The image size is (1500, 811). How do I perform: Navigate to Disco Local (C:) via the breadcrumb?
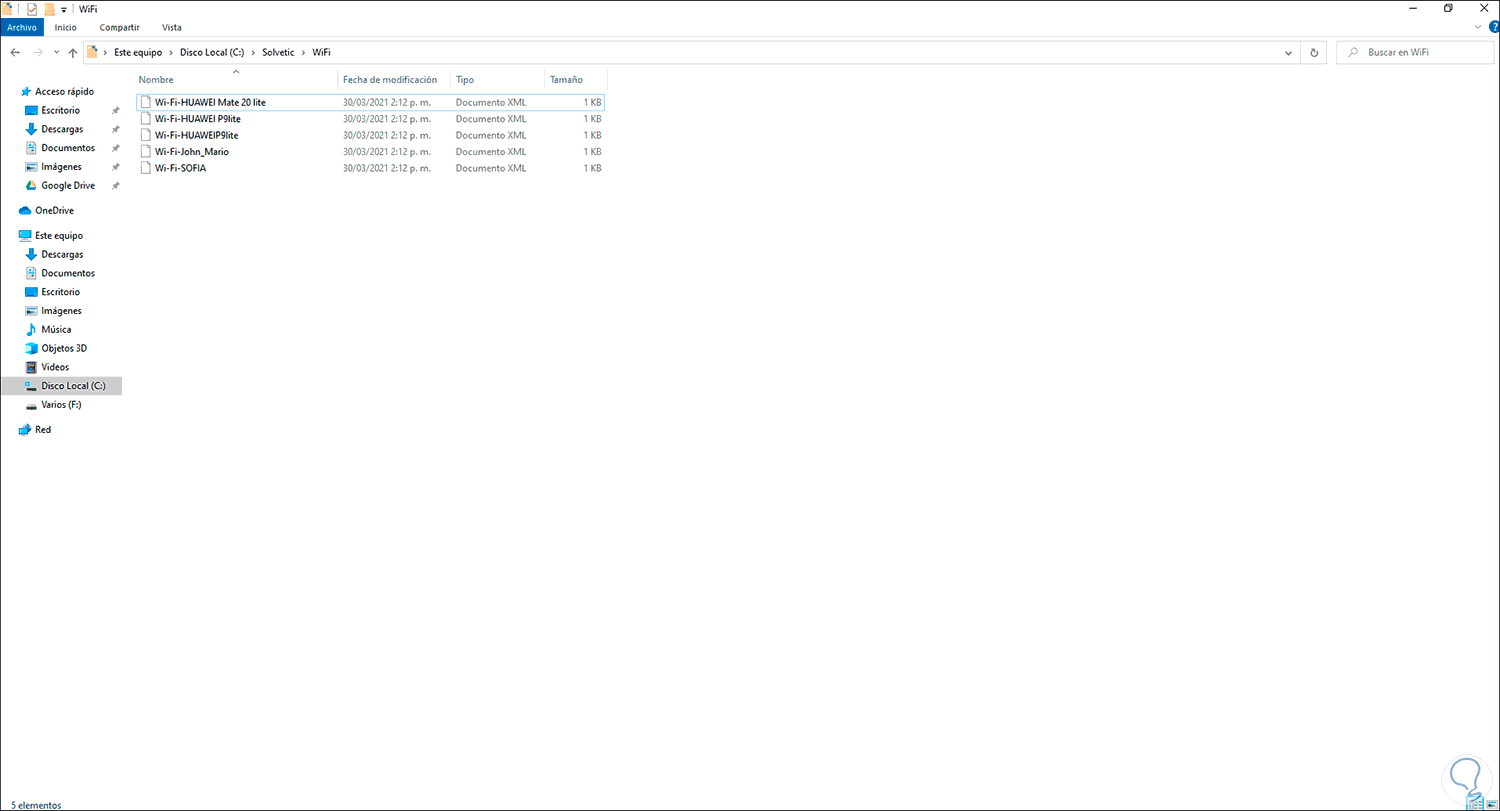pyautogui.click(x=212, y=52)
